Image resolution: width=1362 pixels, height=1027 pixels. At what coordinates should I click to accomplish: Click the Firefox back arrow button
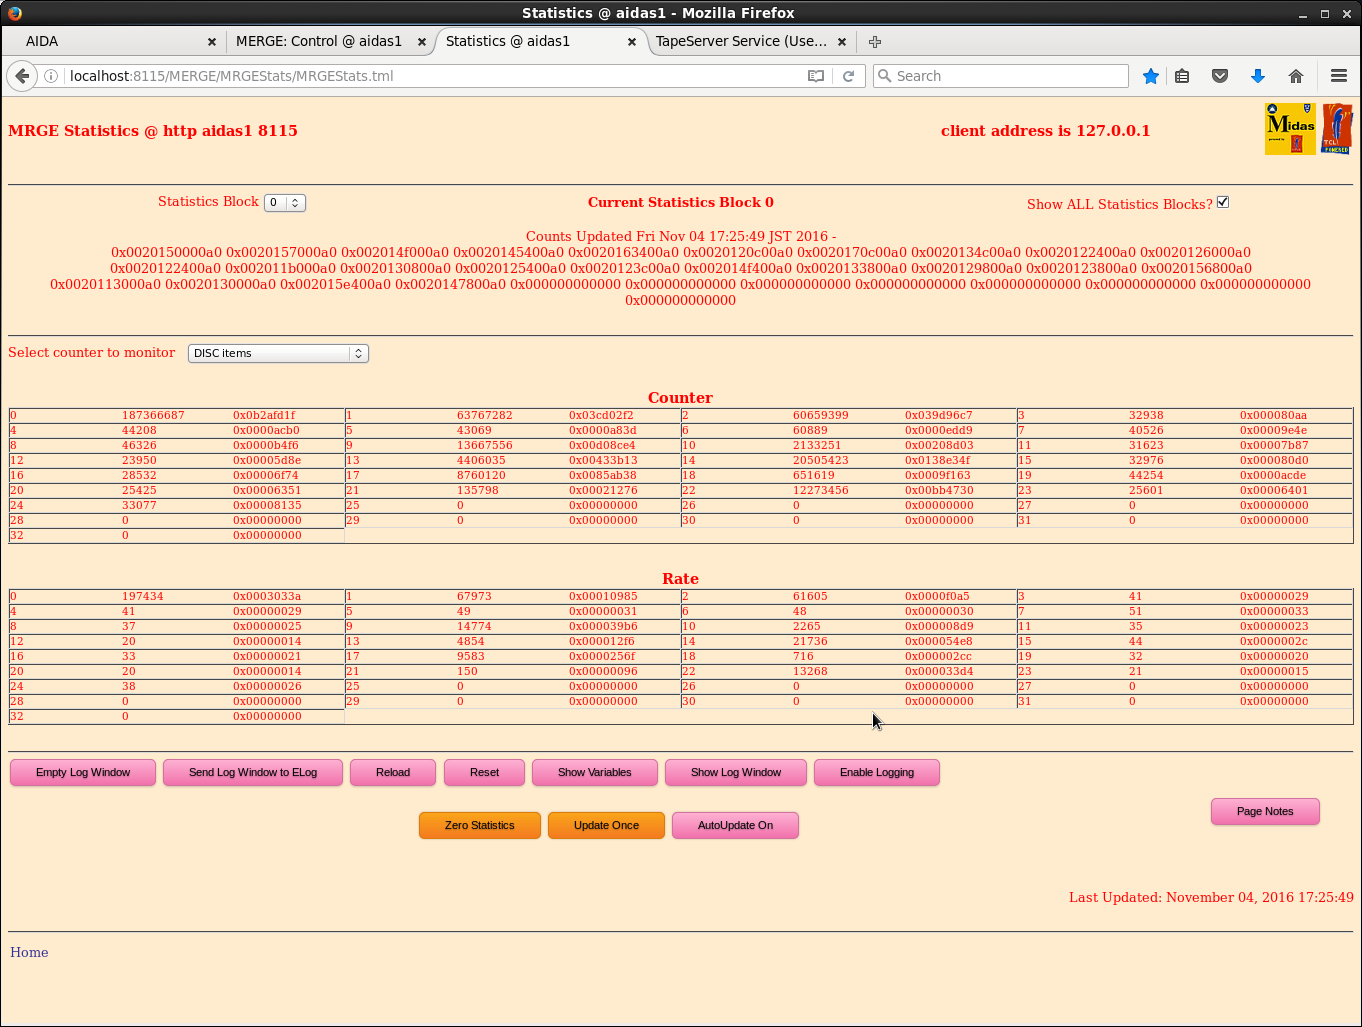coord(22,76)
